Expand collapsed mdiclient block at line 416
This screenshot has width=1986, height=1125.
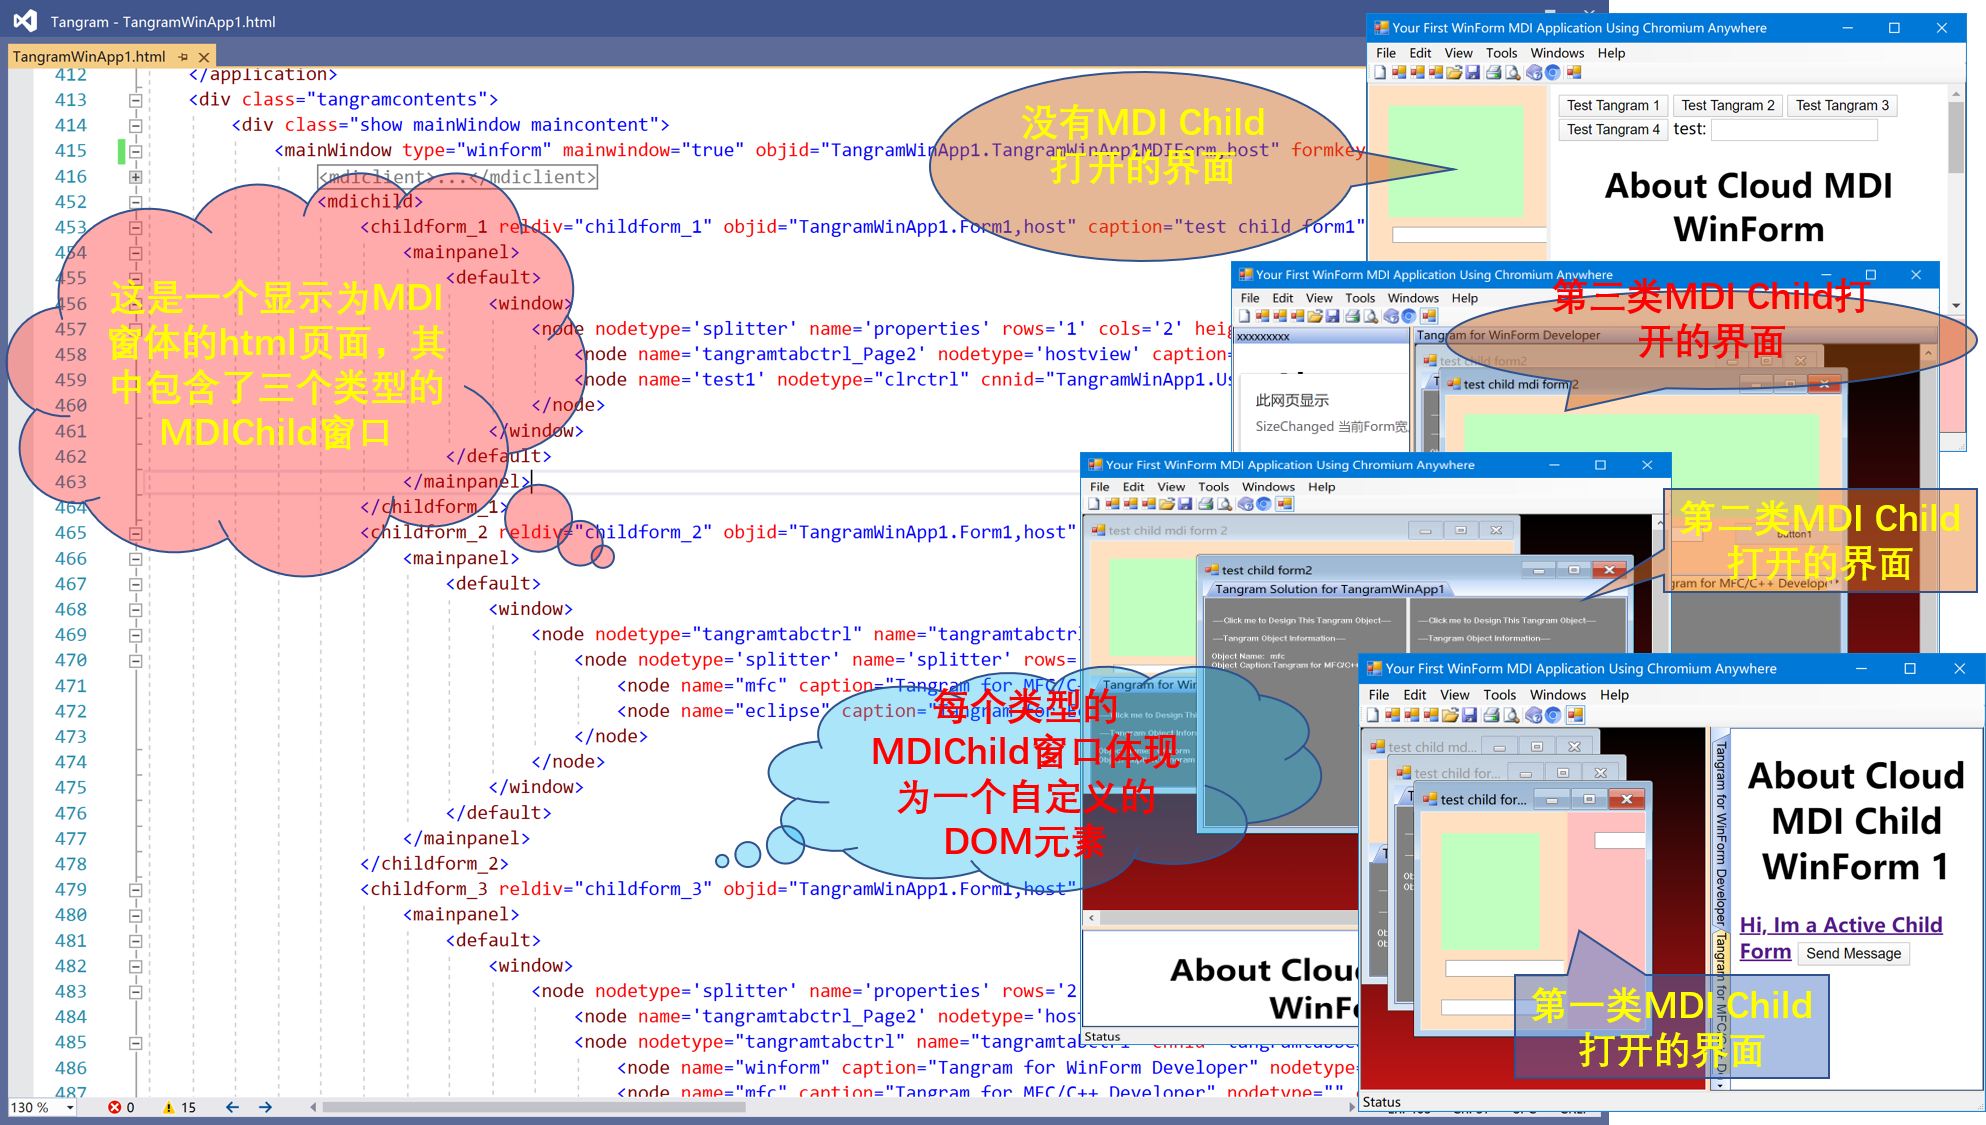coord(135,177)
